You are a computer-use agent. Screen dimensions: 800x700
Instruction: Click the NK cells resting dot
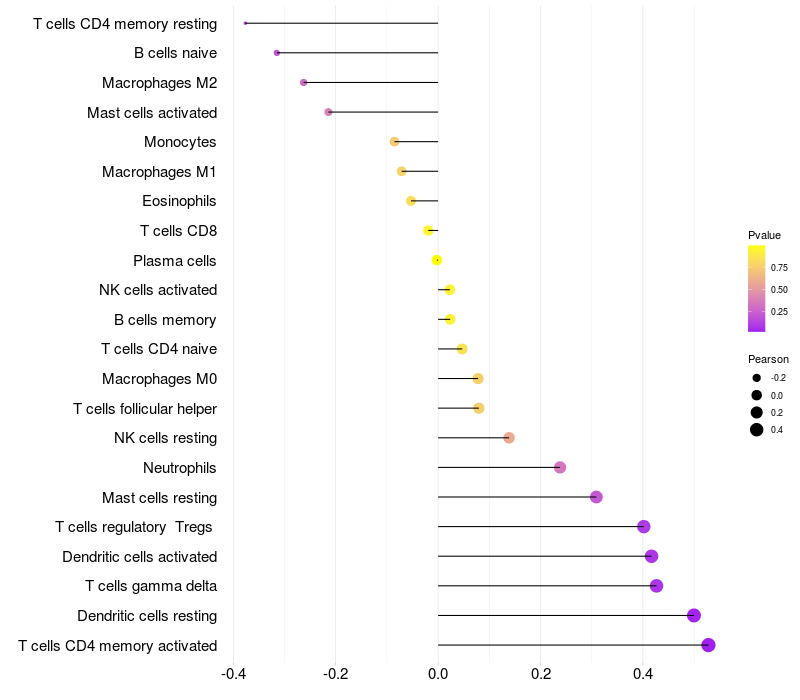[509, 438]
